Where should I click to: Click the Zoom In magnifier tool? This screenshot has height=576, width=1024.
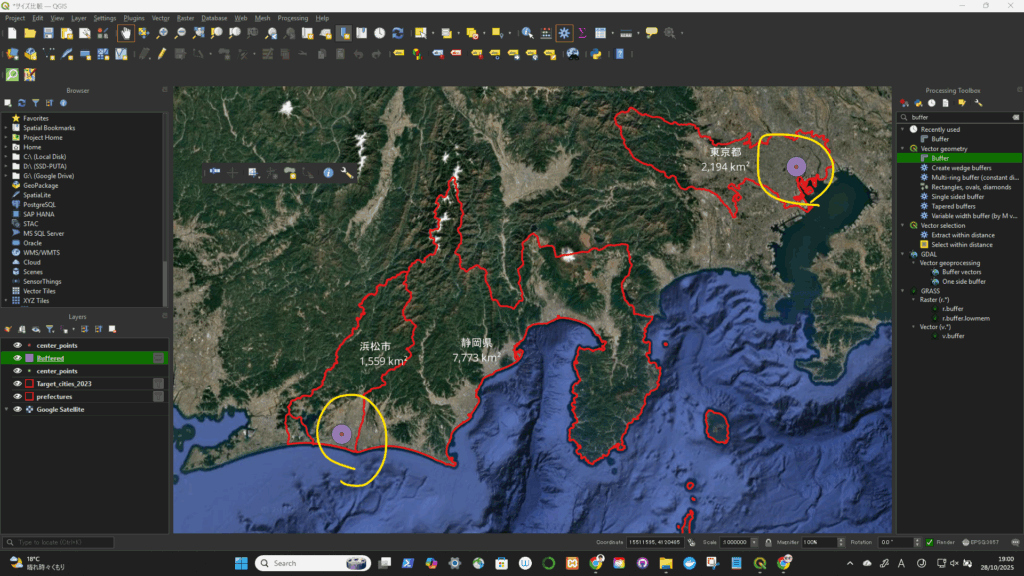(x=162, y=33)
